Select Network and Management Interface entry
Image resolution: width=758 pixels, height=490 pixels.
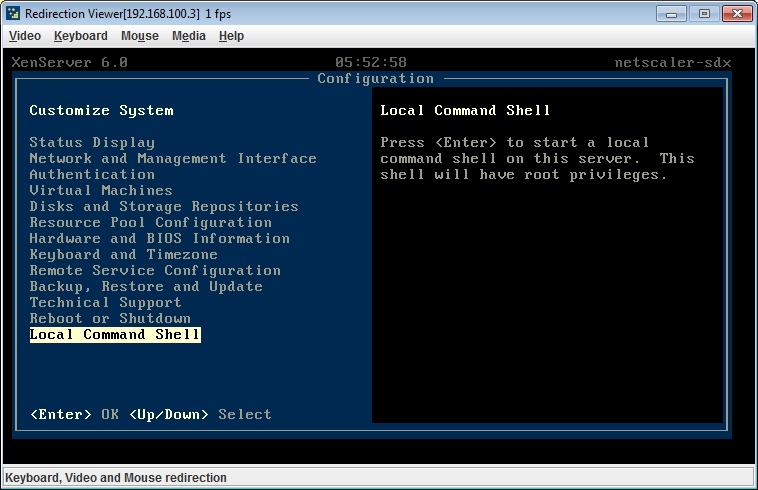coord(173,159)
